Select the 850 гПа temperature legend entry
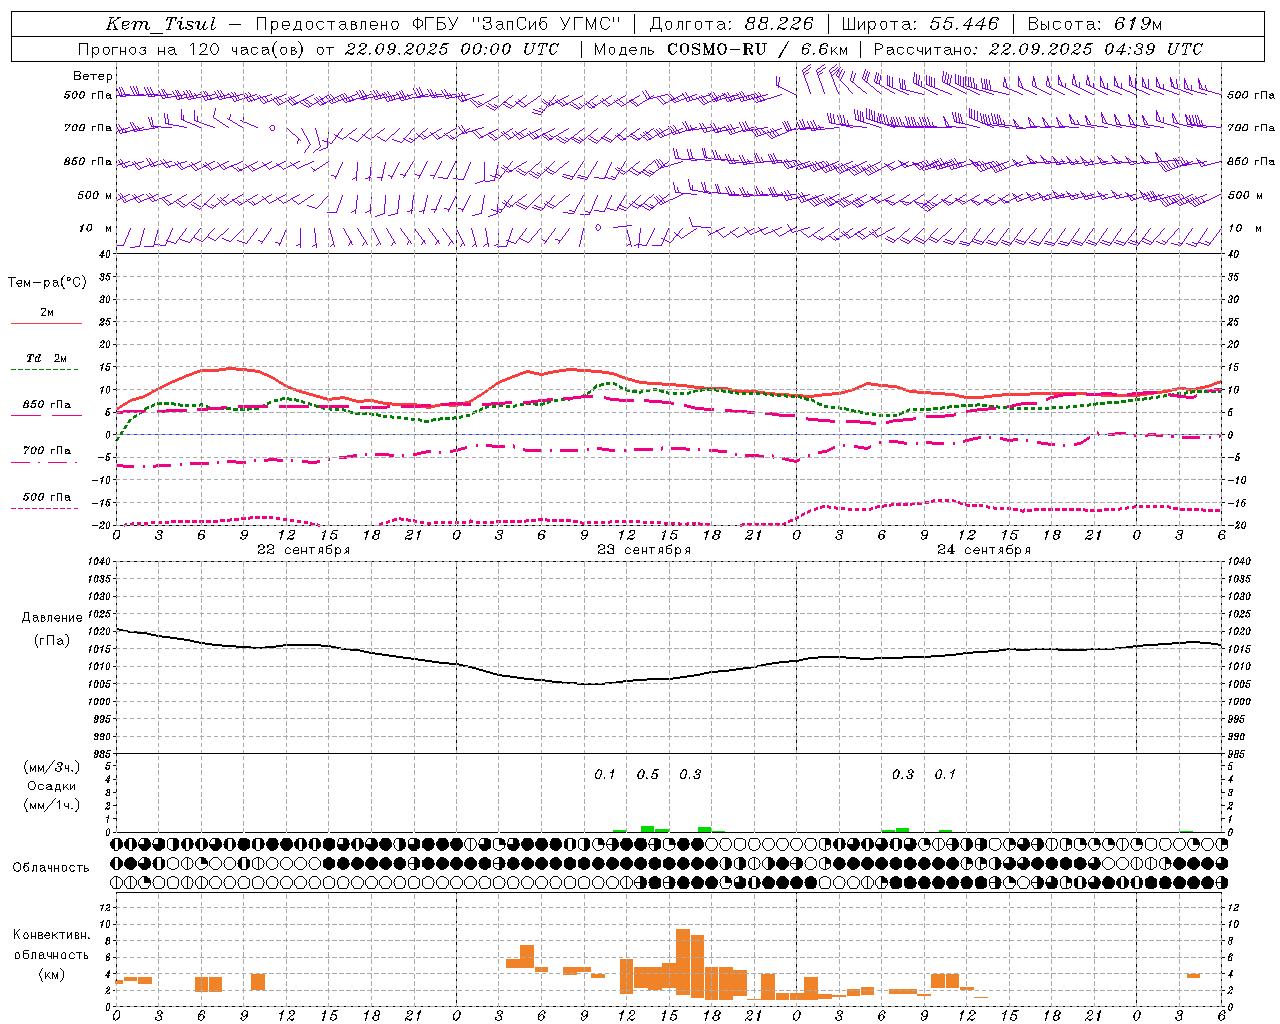Screen dimensions: 1280x1024 tap(47, 405)
